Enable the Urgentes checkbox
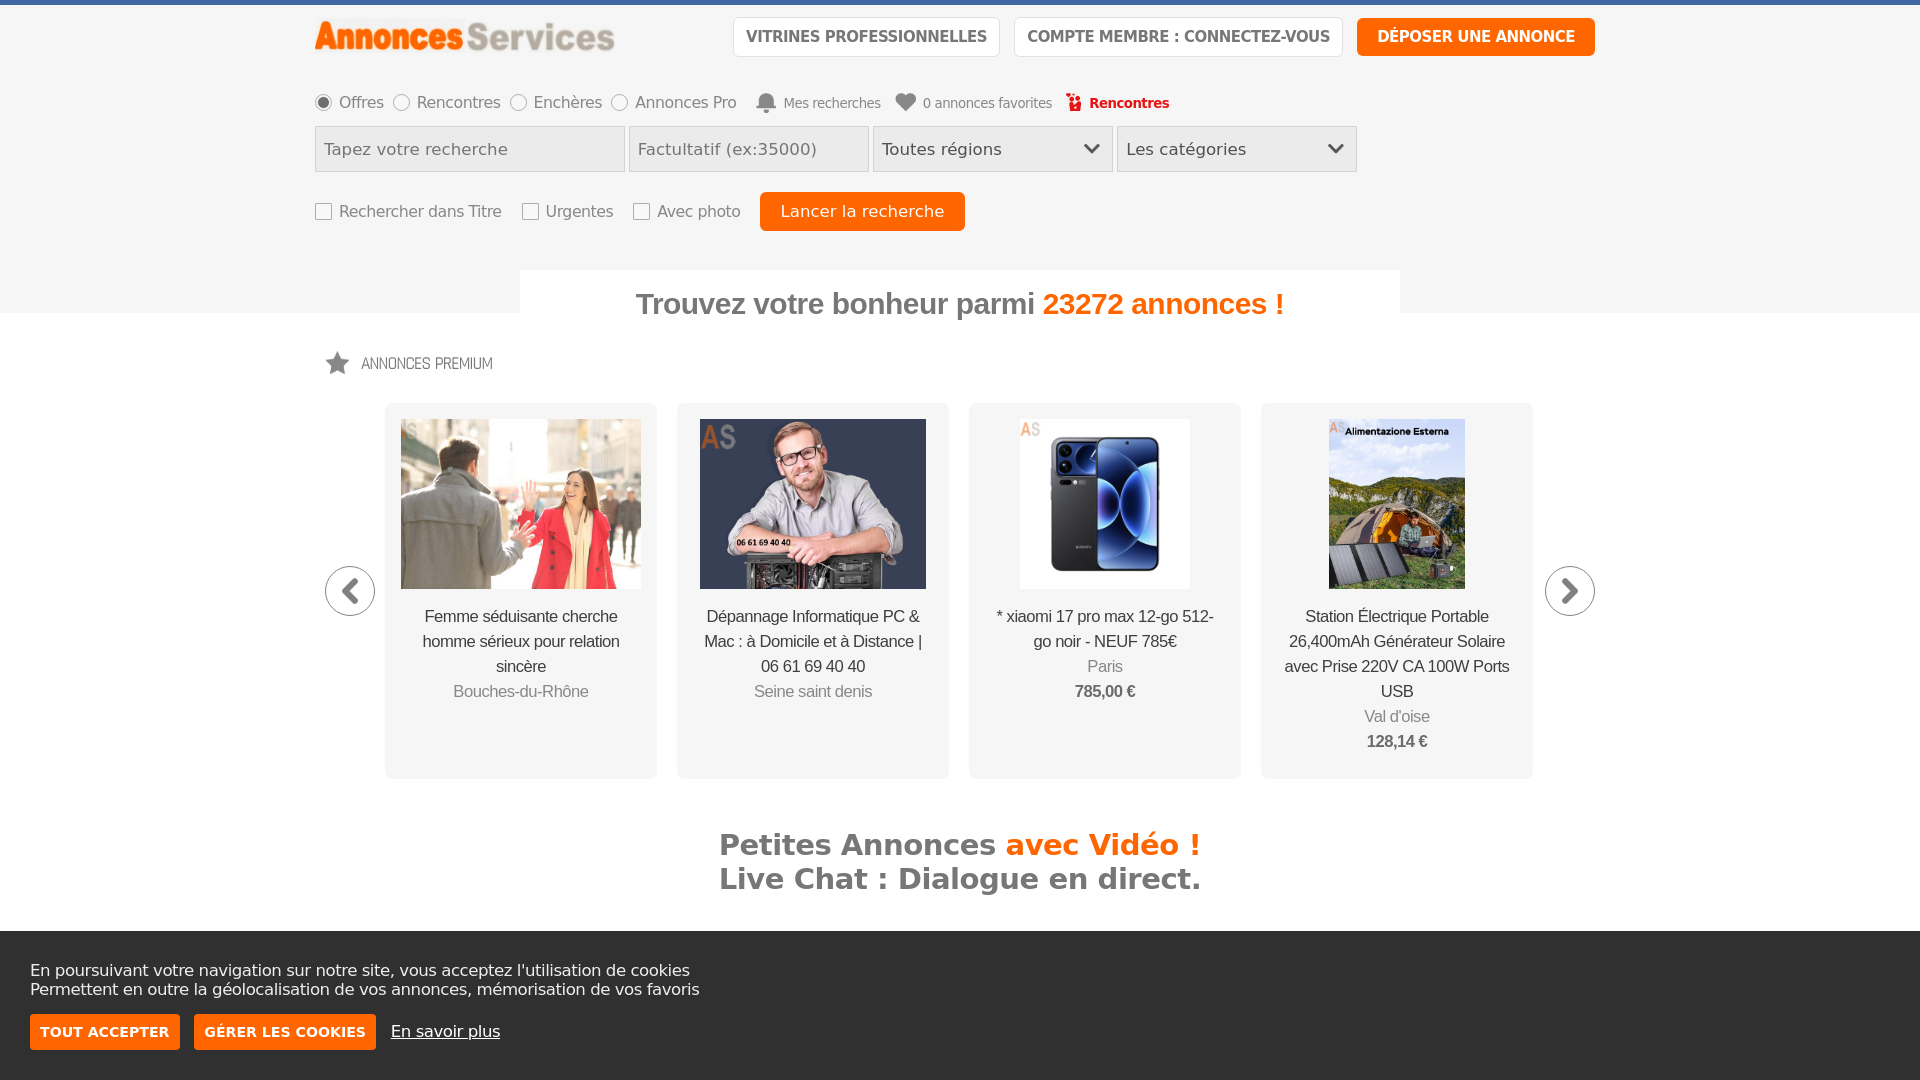Viewport: 1920px width, 1080px height. (x=530, y=211)
